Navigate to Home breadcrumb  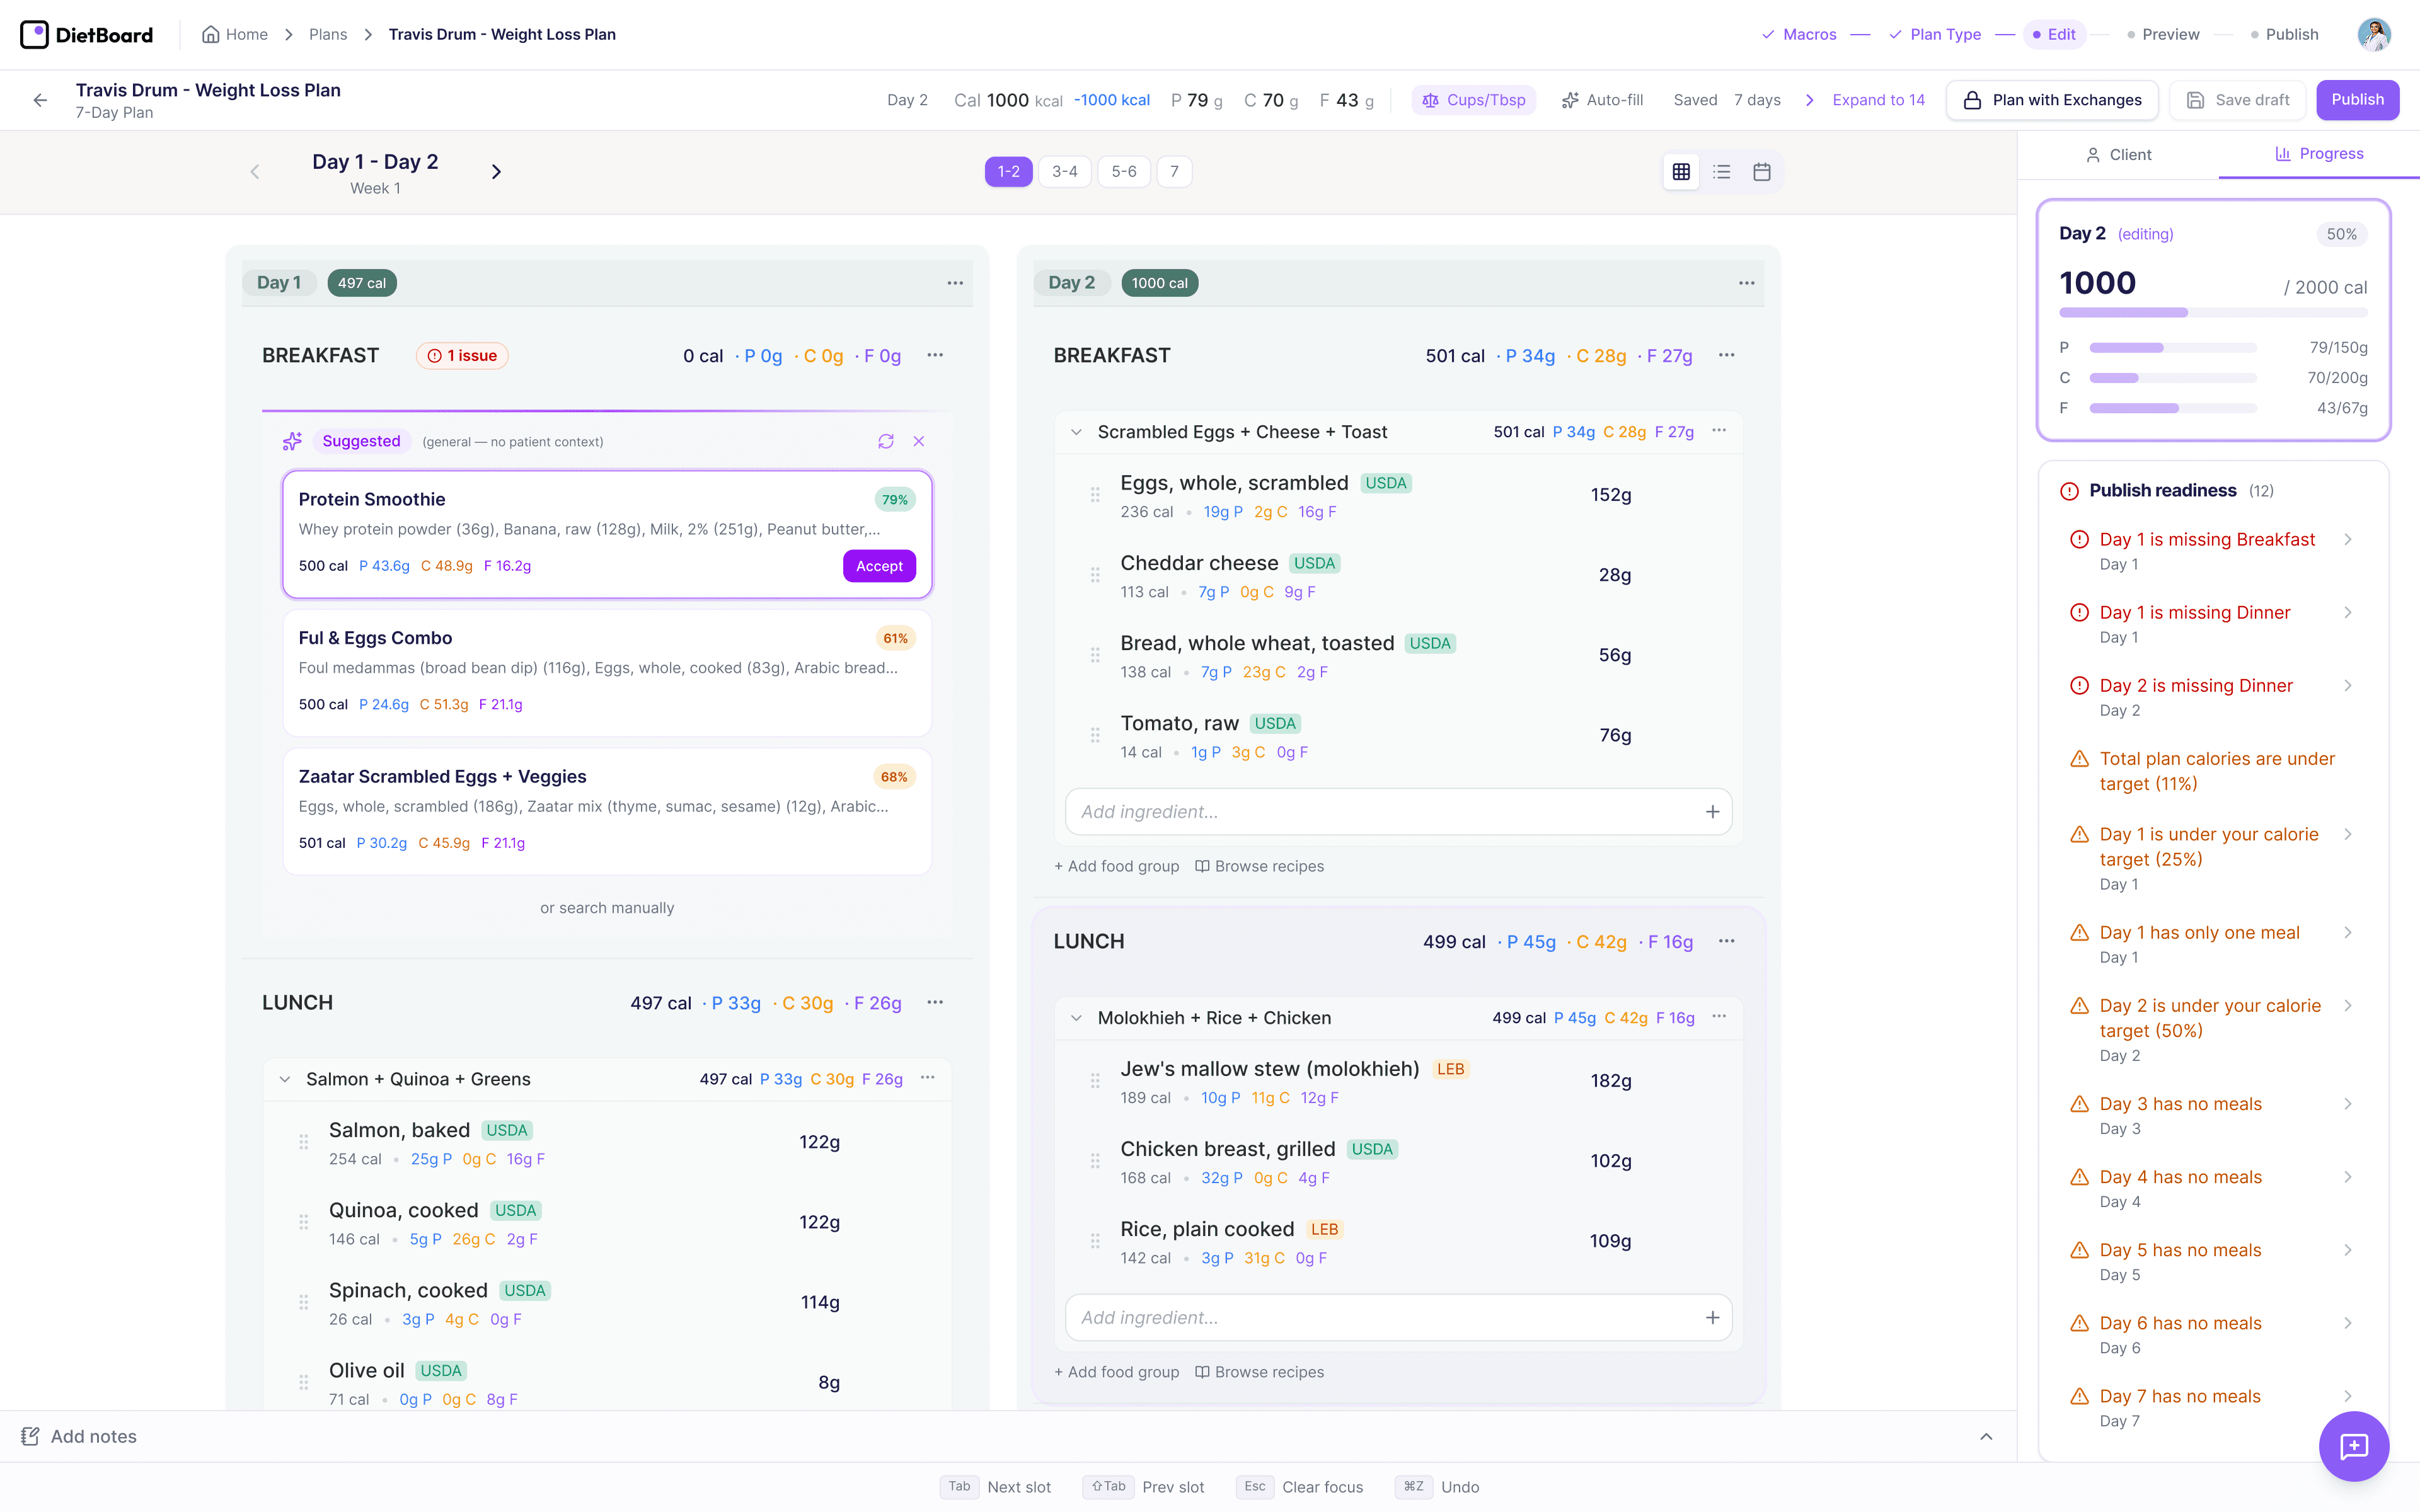pyautogui.click(x=235, y=34)
